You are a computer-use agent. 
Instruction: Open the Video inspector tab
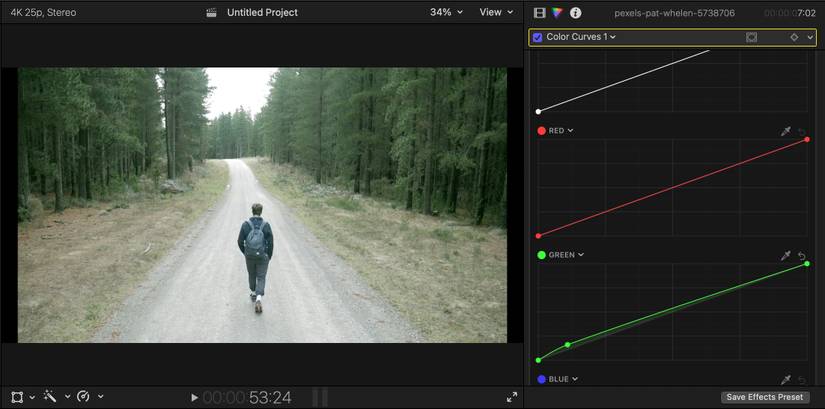[x=539, y=13]
